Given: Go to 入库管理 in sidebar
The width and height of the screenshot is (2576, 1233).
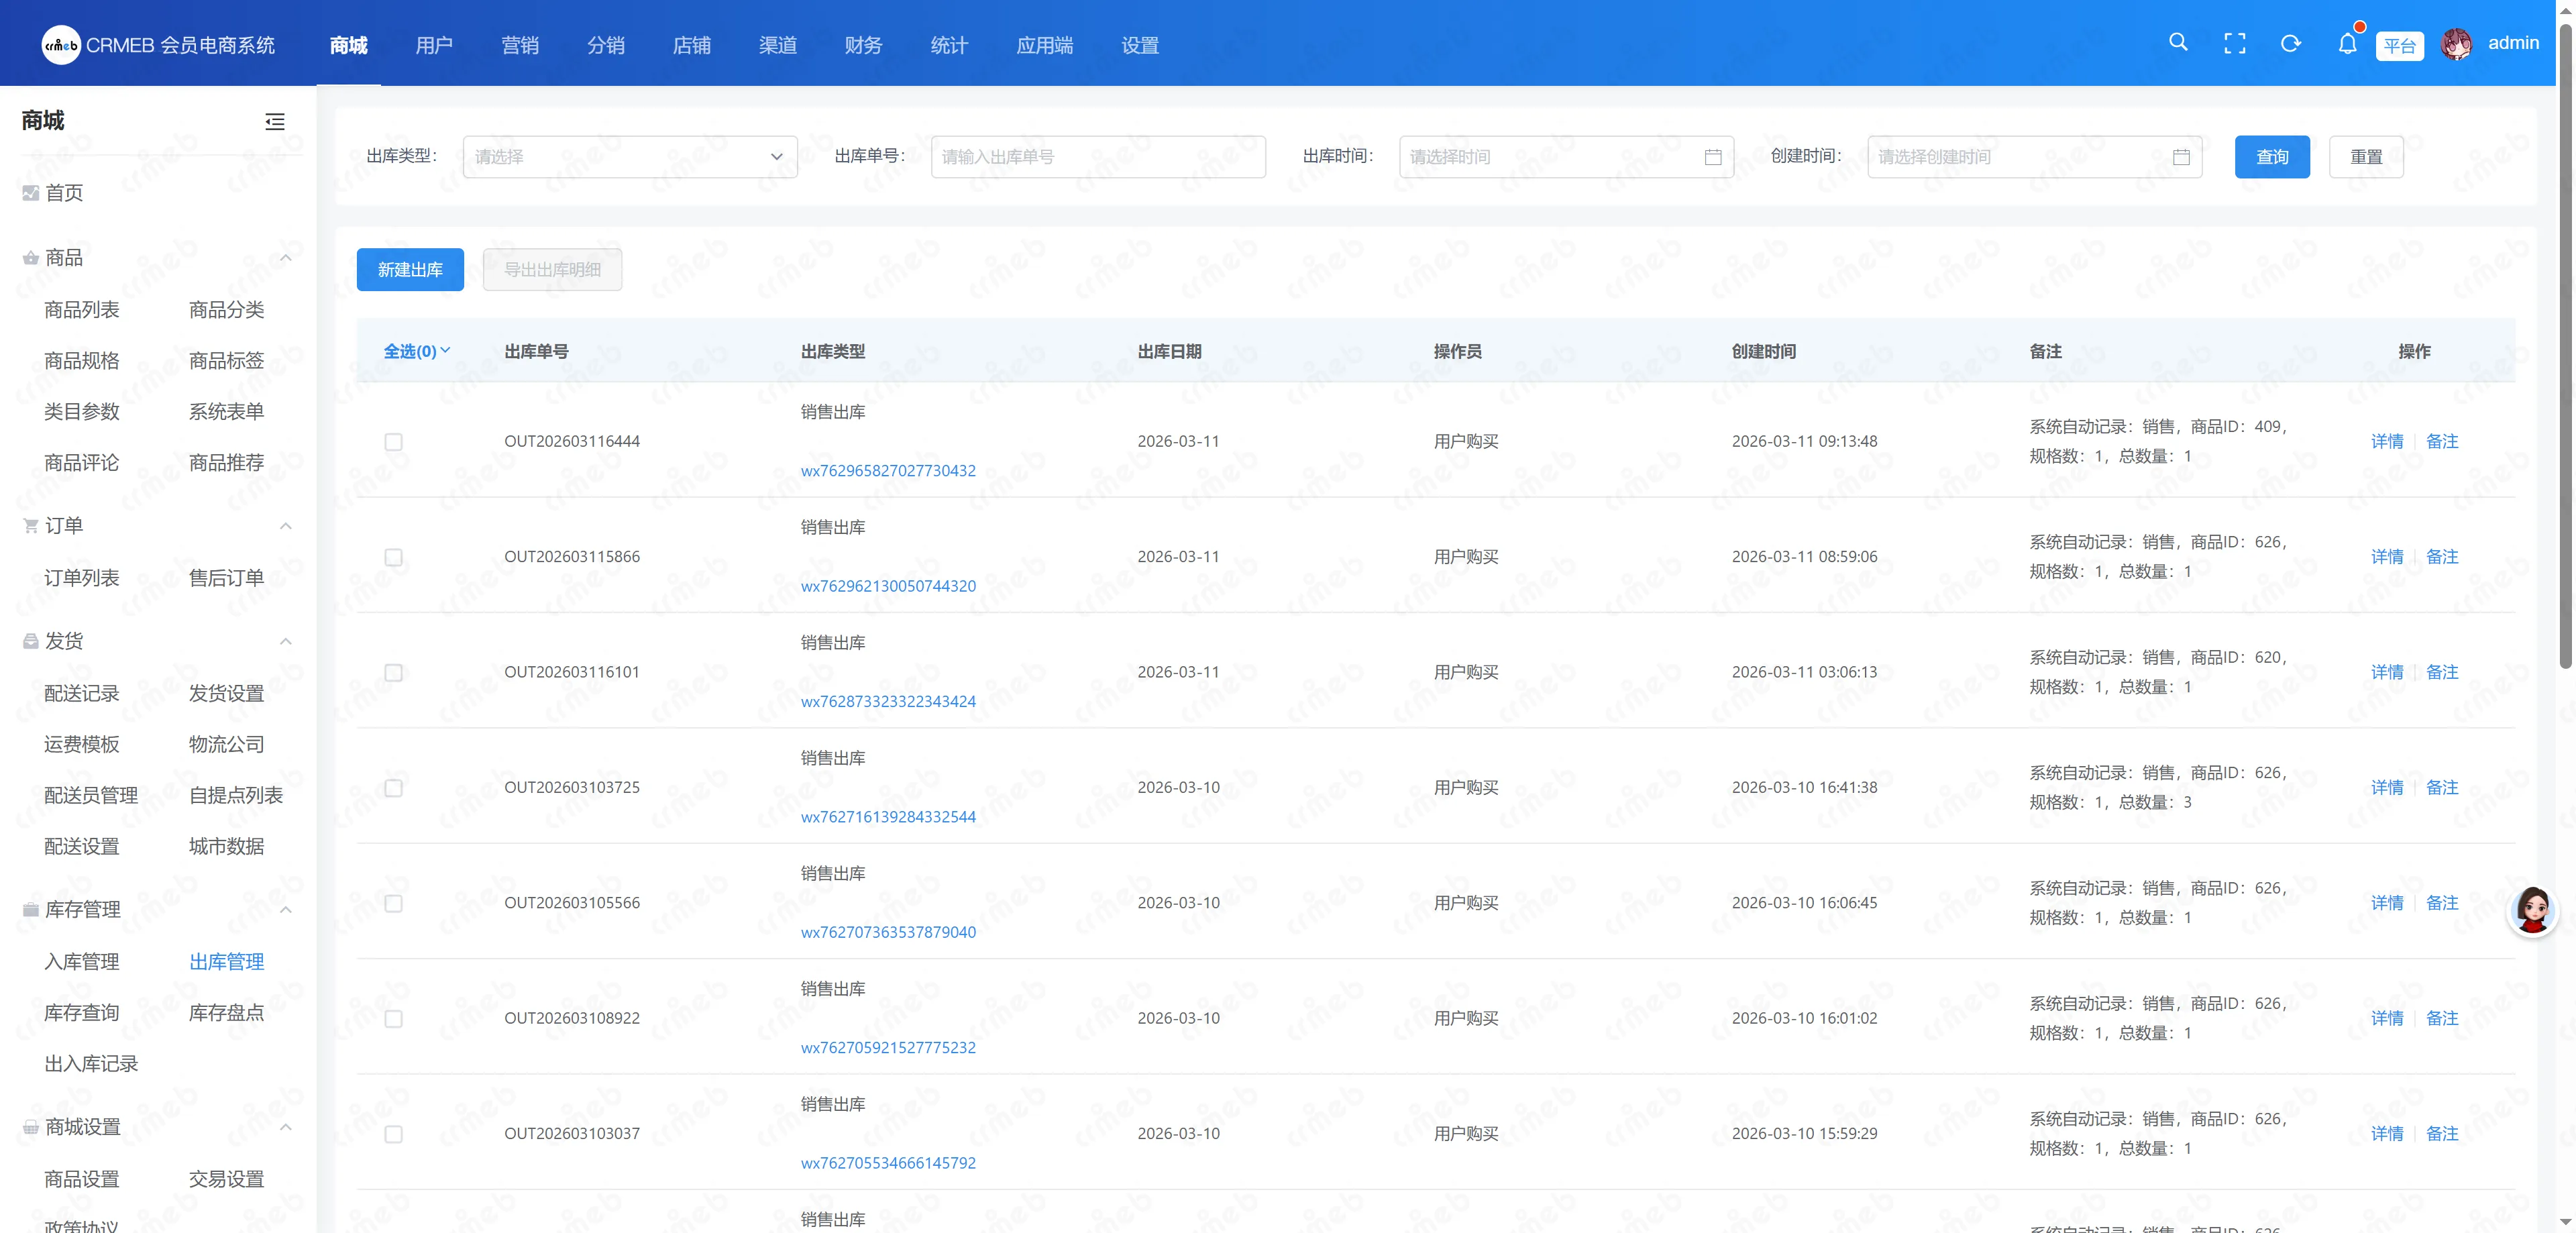Looking at the screenshot, I should (x=82, y=962).
